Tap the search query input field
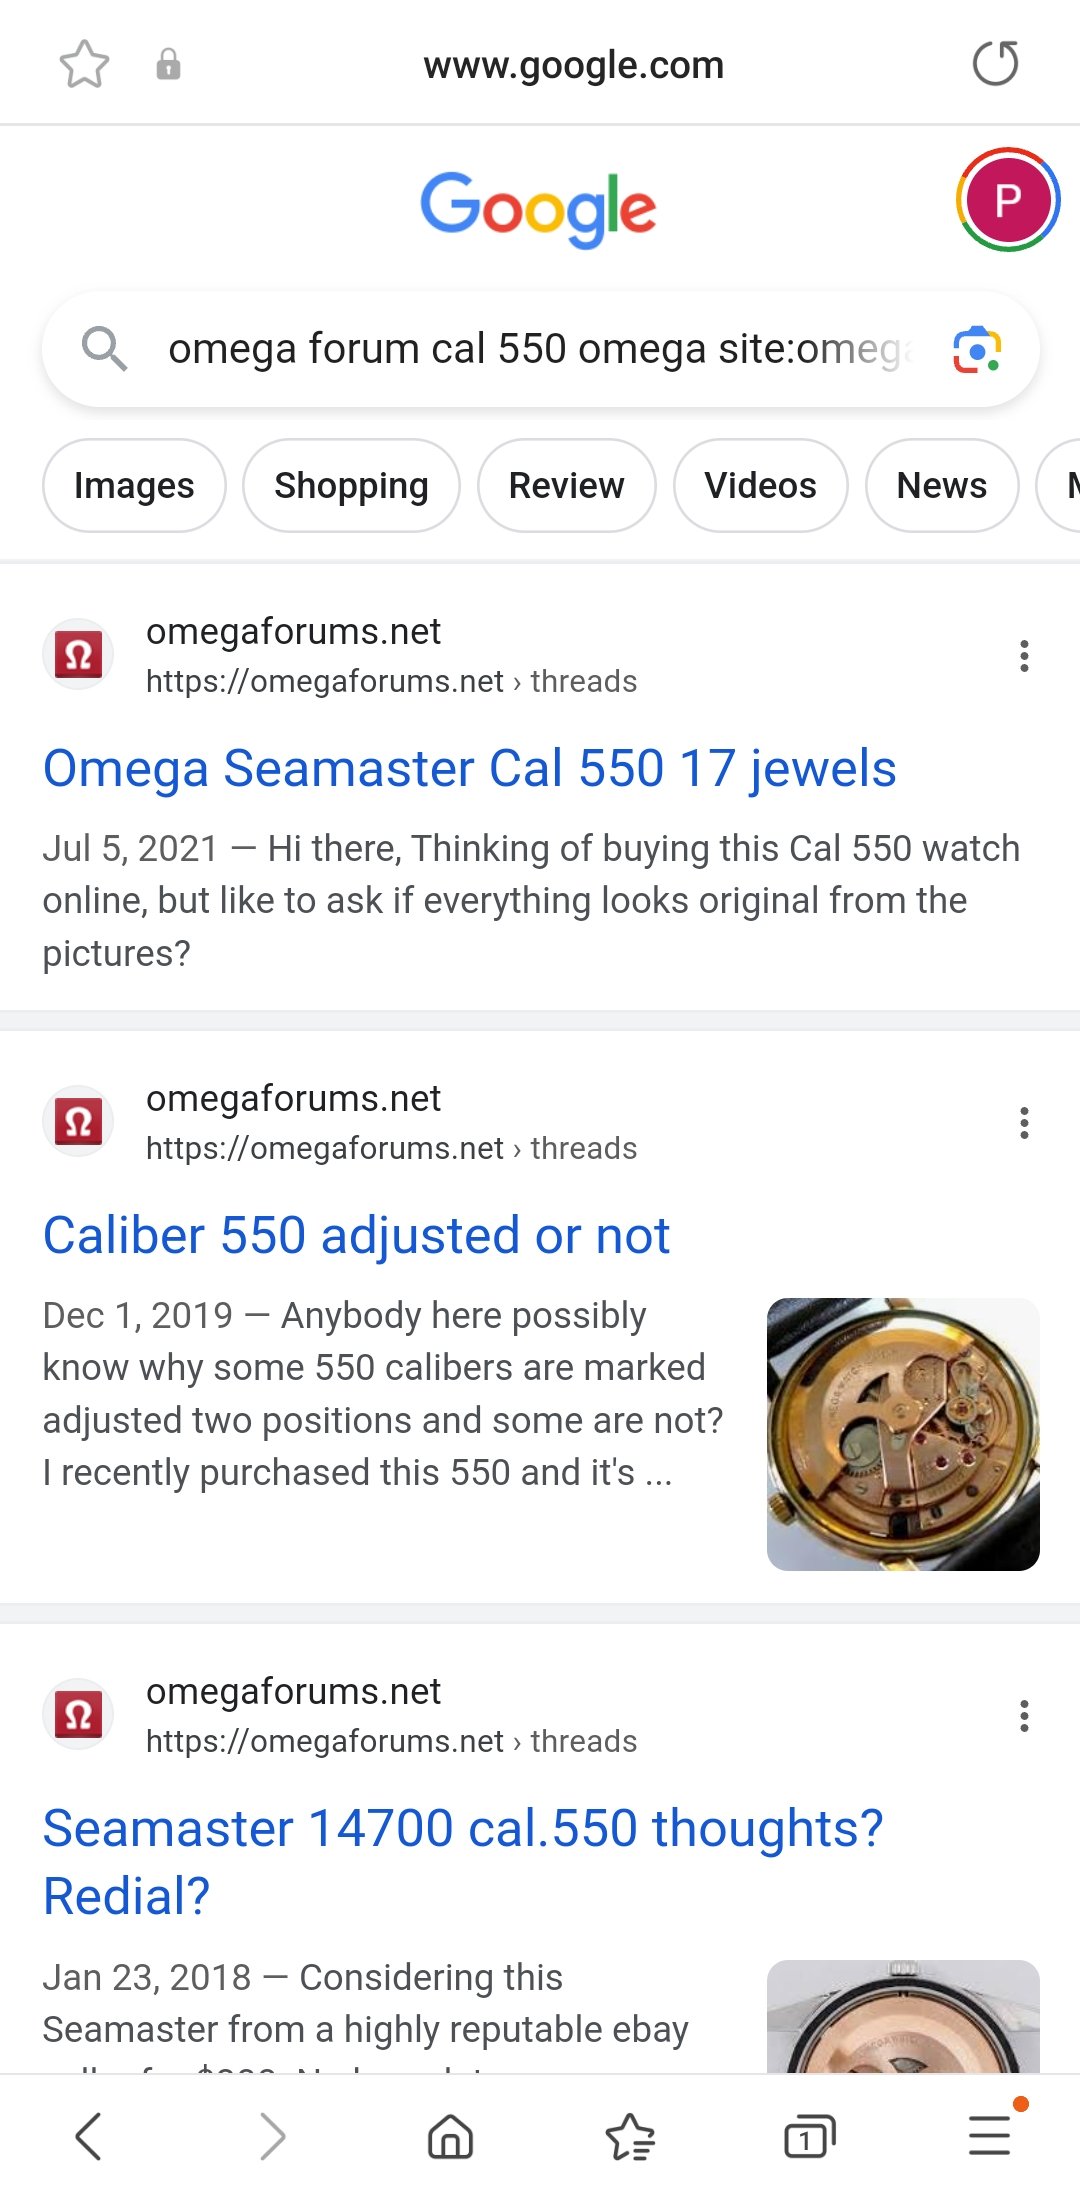1080x2199 pixels. pos(540,349)
